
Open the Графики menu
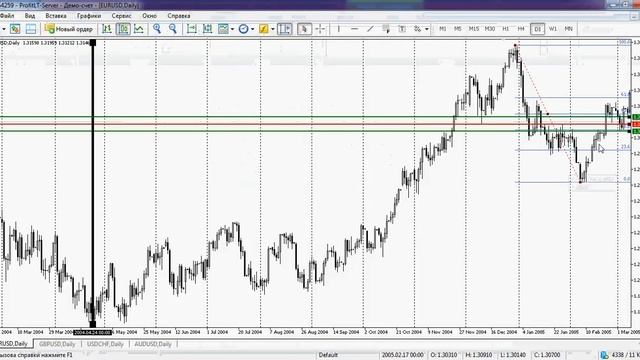pos(89,16)
